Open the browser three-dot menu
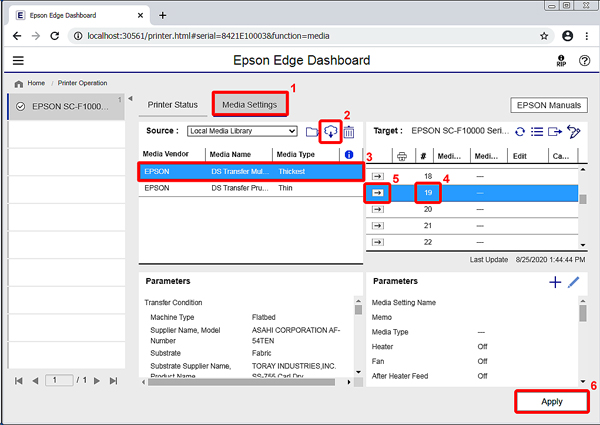Screen dimensions: 600x425 [x=587, y=36]
